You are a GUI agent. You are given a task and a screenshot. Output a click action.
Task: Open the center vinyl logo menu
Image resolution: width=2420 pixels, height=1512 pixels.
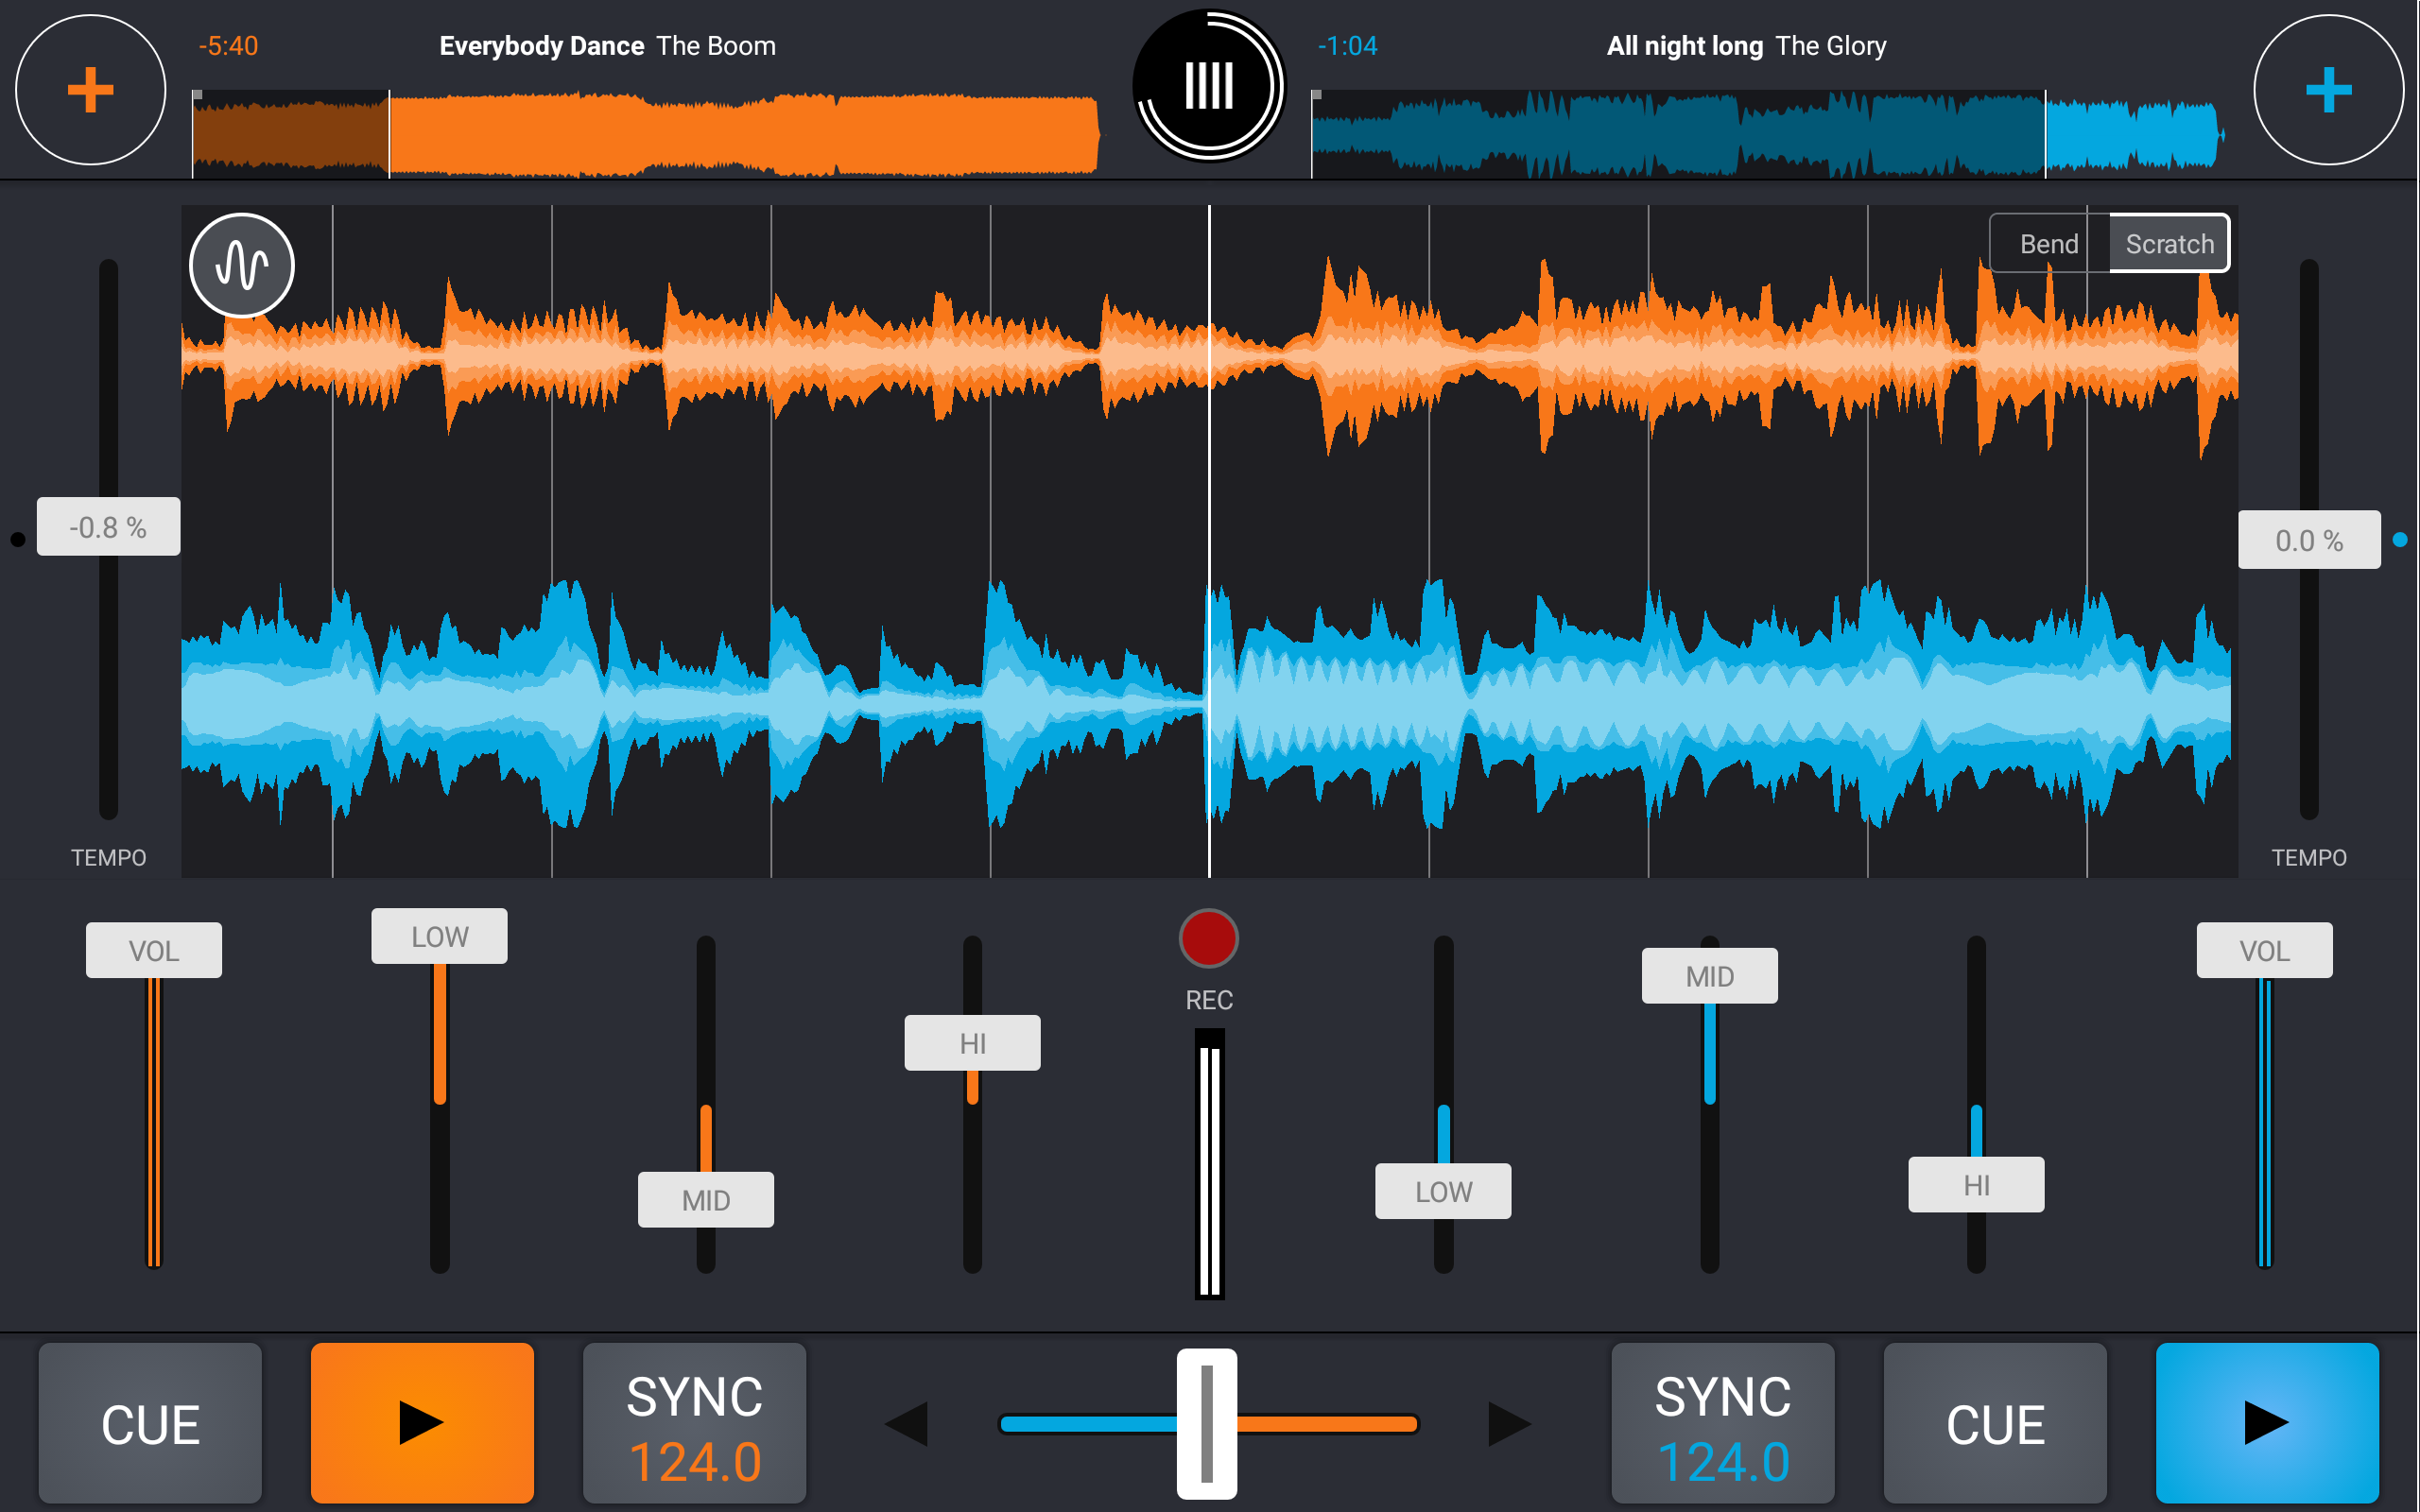pyautogui.click(x=1209, y=86)
